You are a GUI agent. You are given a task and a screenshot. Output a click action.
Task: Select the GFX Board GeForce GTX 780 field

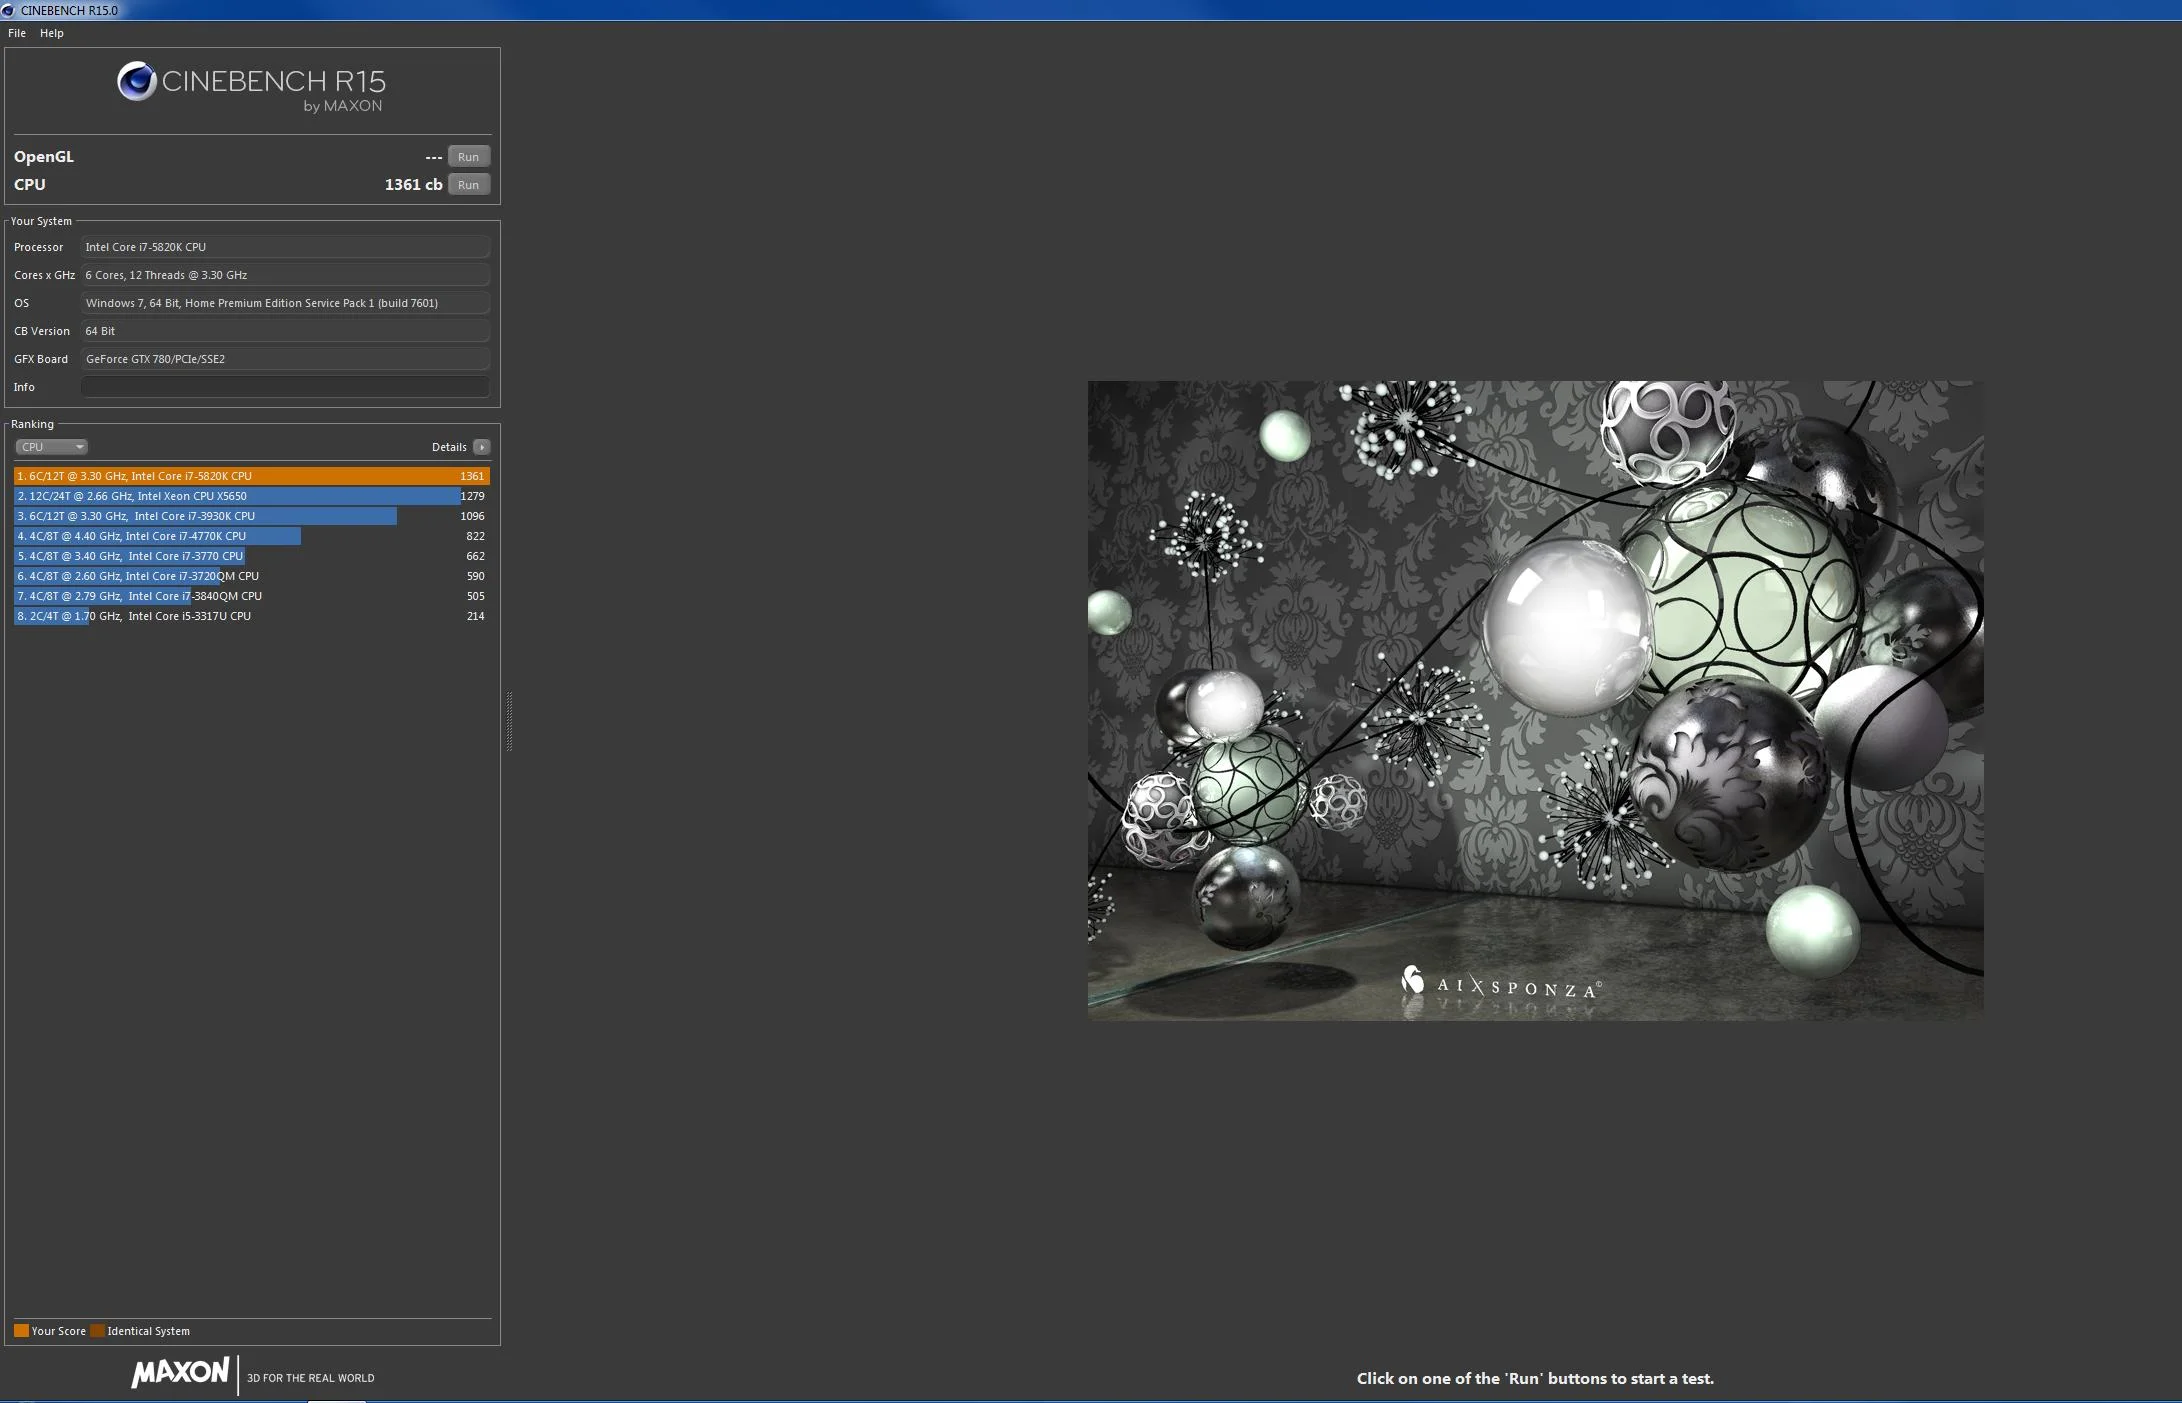coord(285,359)
